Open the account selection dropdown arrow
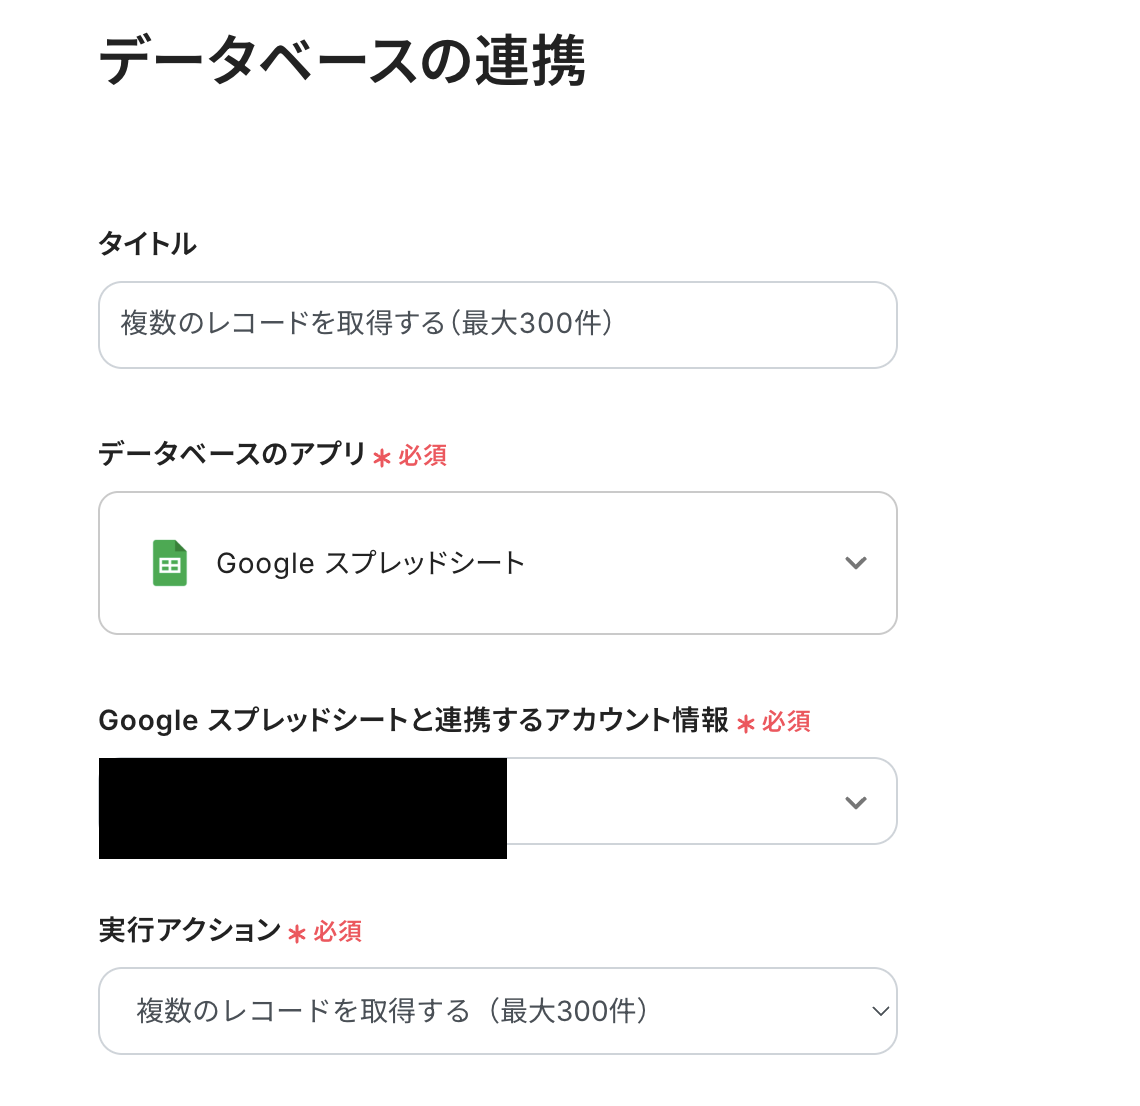The image size is (1140, 1106). tap(855, 802)
